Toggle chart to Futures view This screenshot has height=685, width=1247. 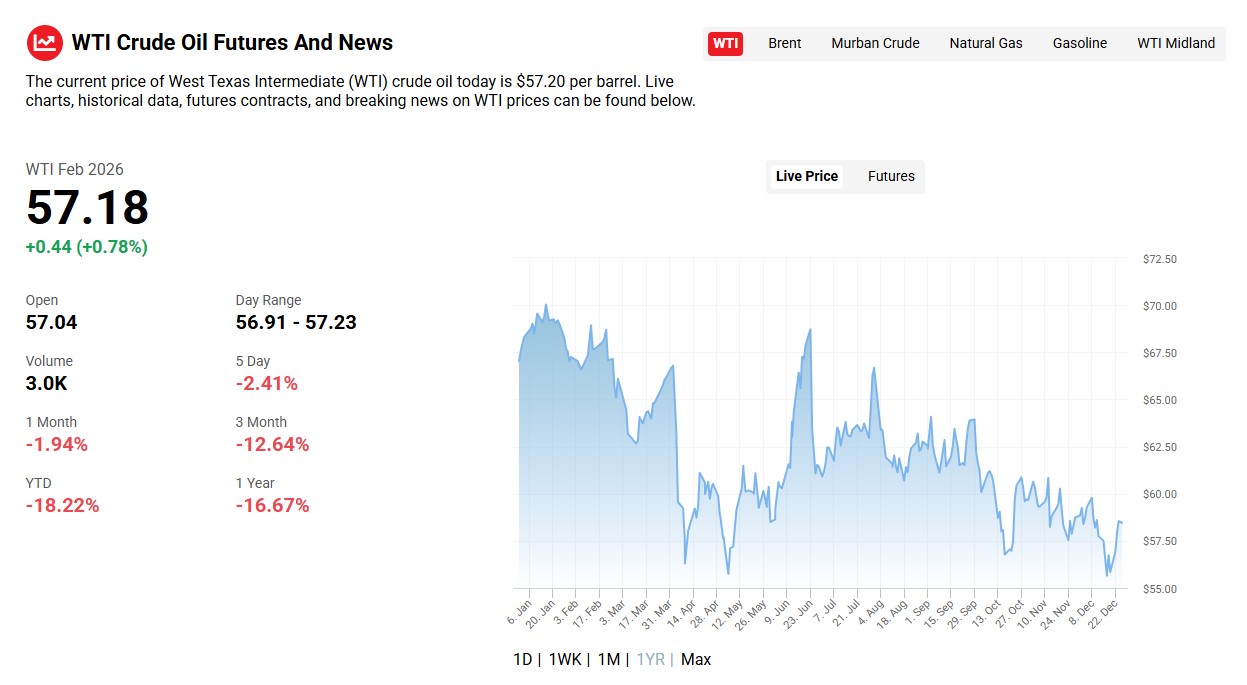click(x=891, y=176)
